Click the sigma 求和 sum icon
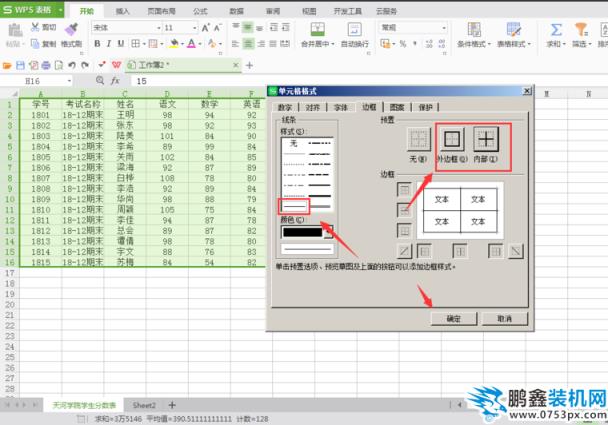 (x=556, y=29)
